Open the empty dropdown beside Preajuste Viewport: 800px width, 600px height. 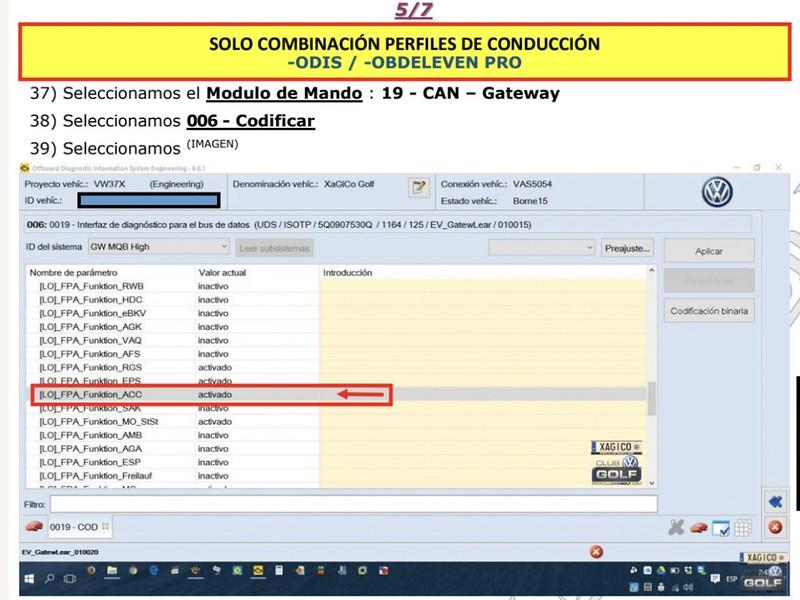click(x=541, y=248)
